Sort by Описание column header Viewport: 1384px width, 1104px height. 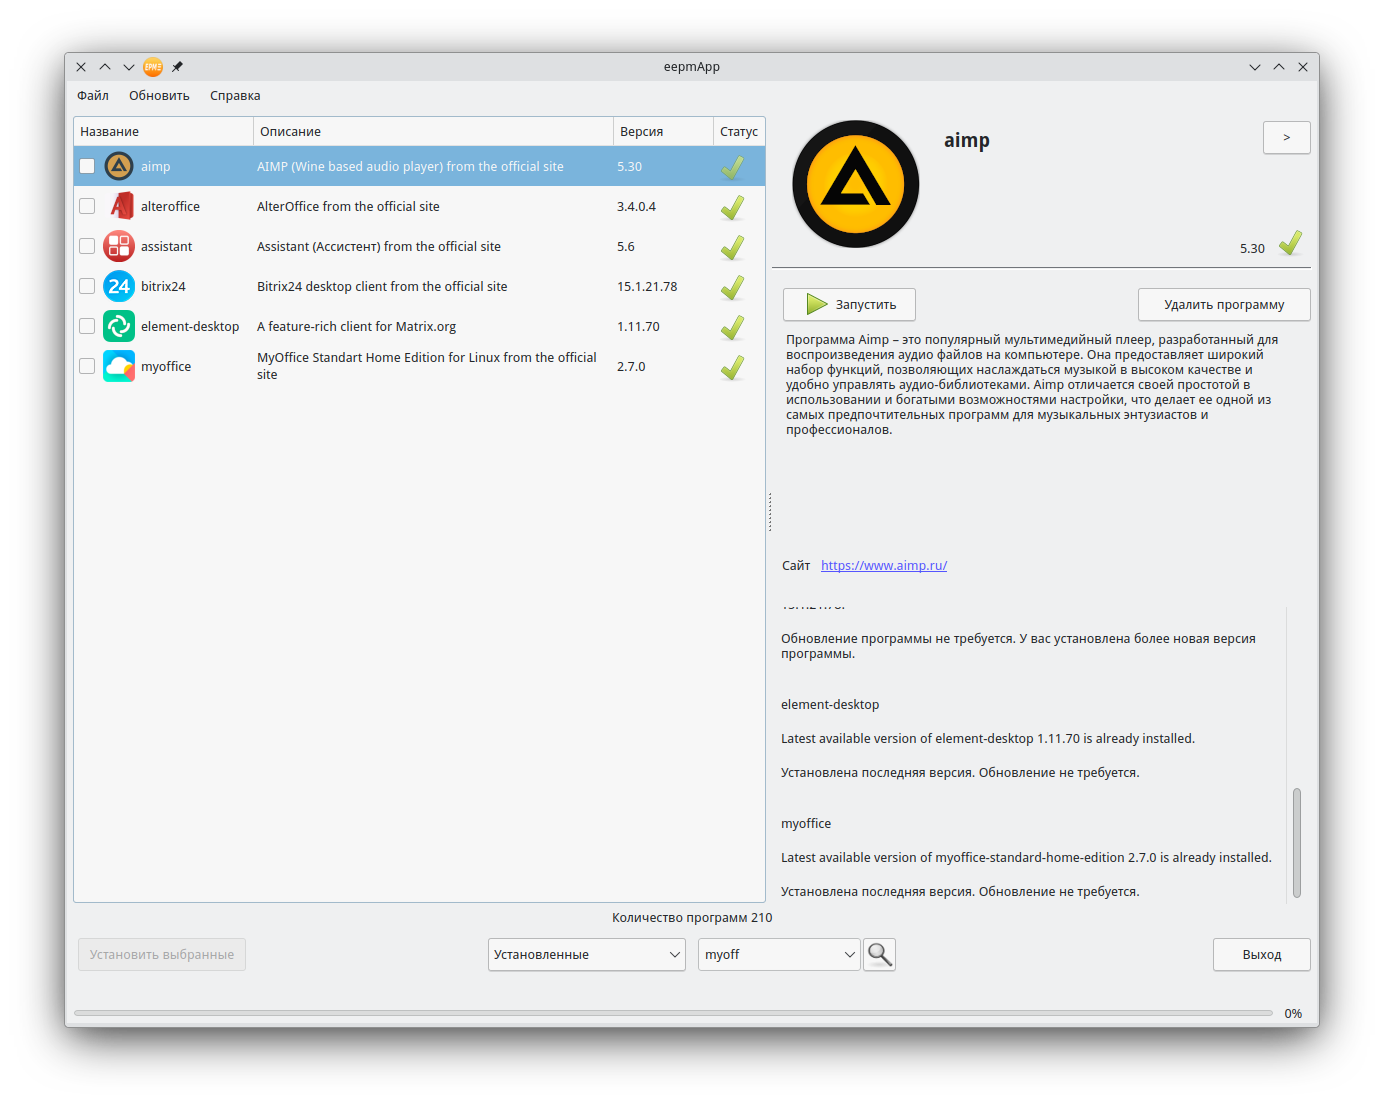coord(433,131)
